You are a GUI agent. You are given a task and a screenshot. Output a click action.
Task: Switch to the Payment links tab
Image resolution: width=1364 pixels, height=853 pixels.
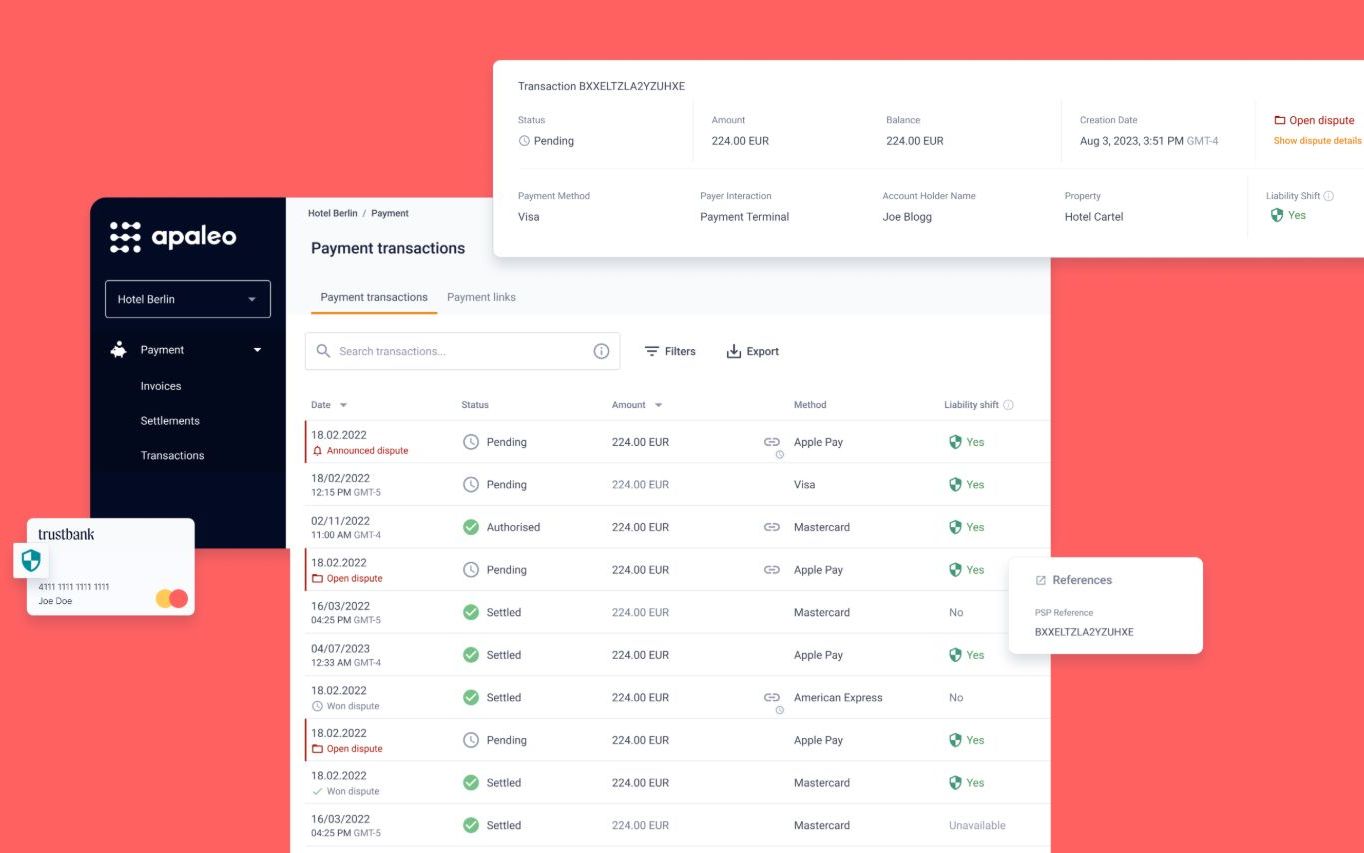[481, 297]
